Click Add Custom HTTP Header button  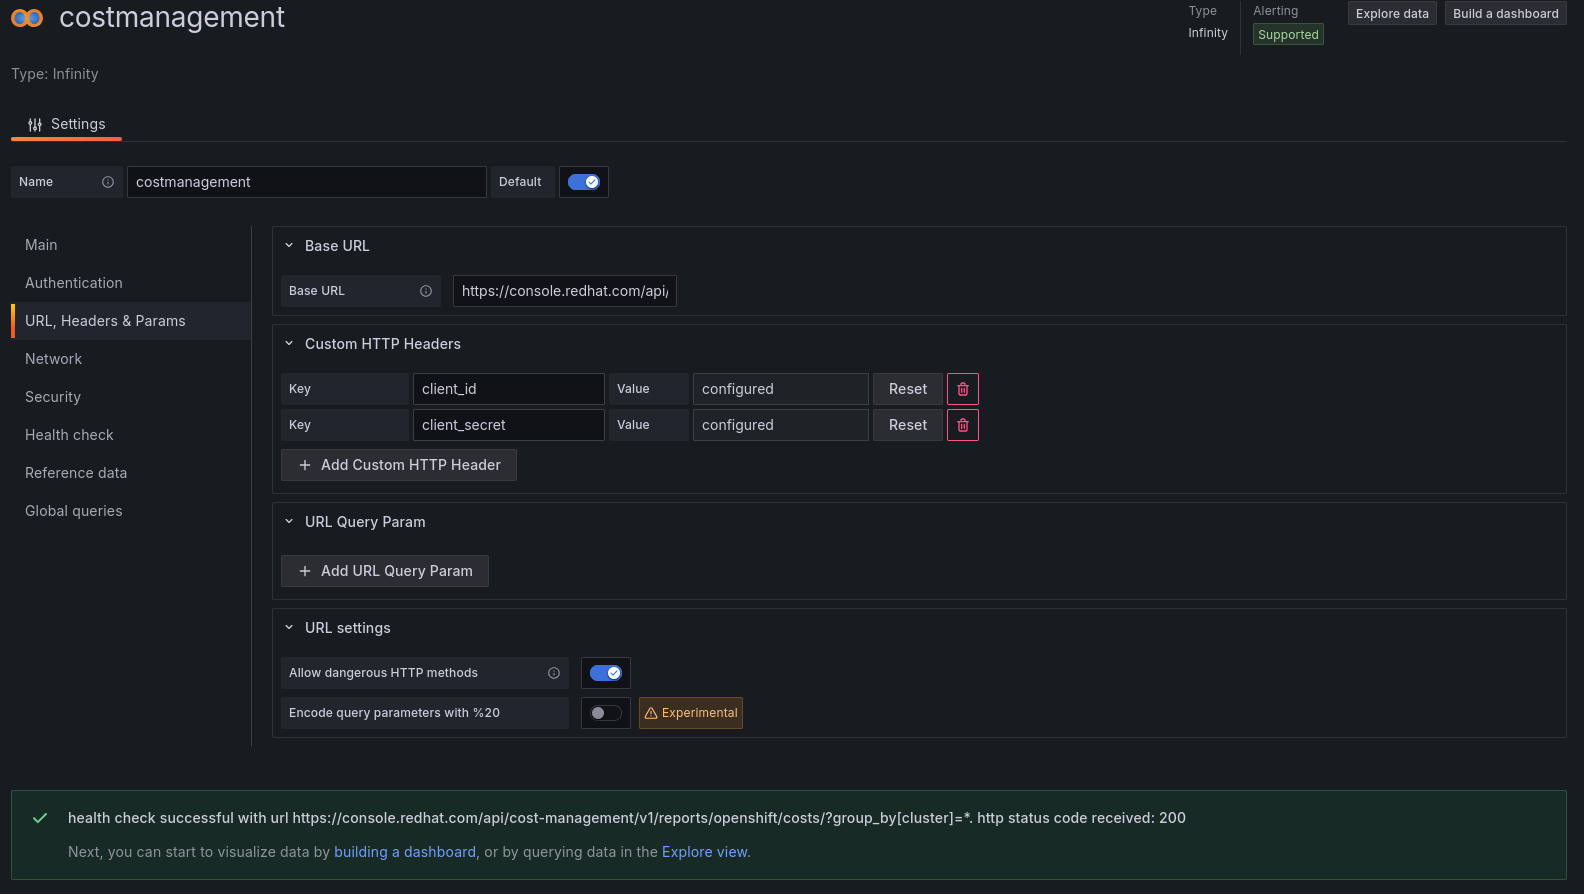tap(399, 465)
